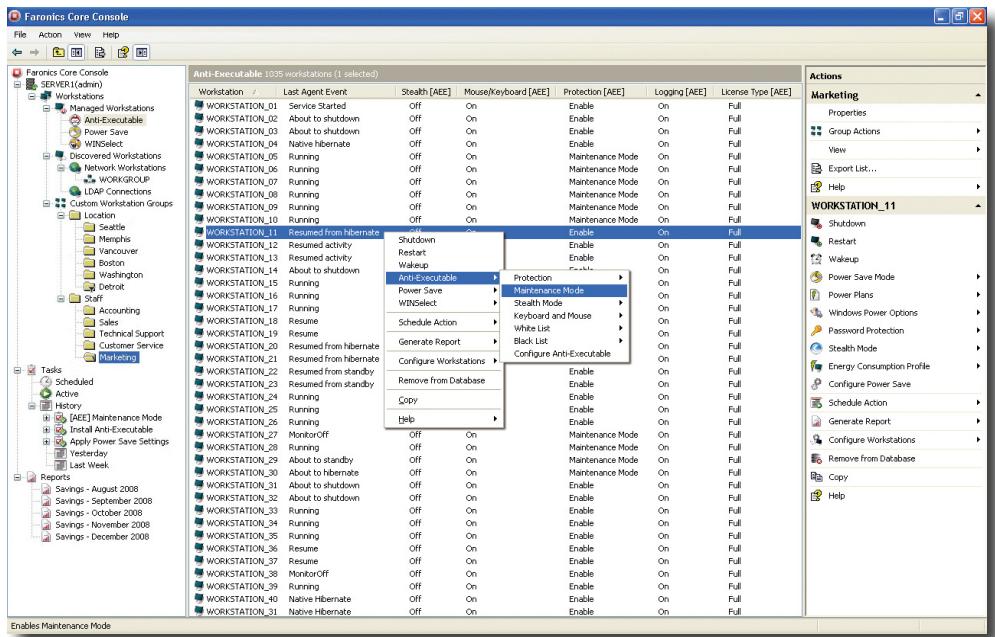The width and height of the screenshot is (995, 637).
Task: Click the Copy icon in Actions panel
Action: pyautogui.click(x=816, y=477)
